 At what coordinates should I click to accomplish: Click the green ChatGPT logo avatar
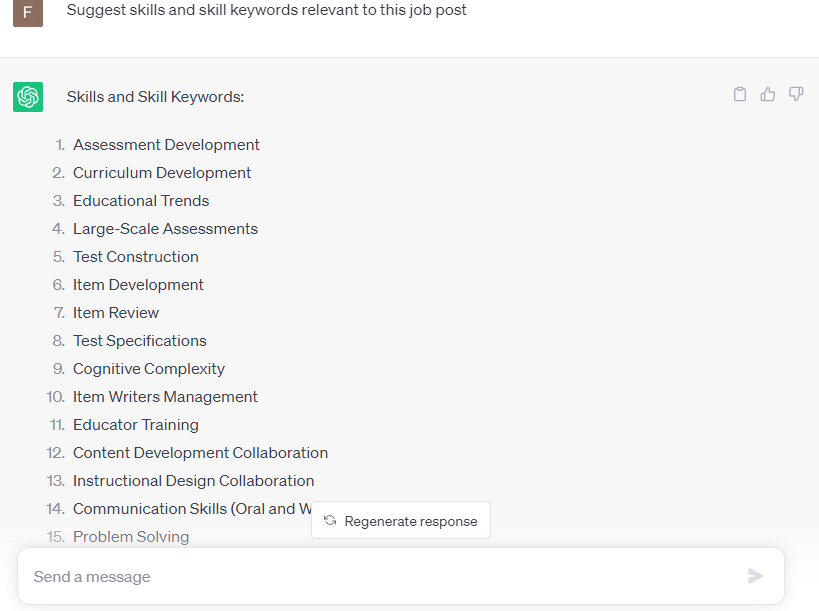point(28,97)
